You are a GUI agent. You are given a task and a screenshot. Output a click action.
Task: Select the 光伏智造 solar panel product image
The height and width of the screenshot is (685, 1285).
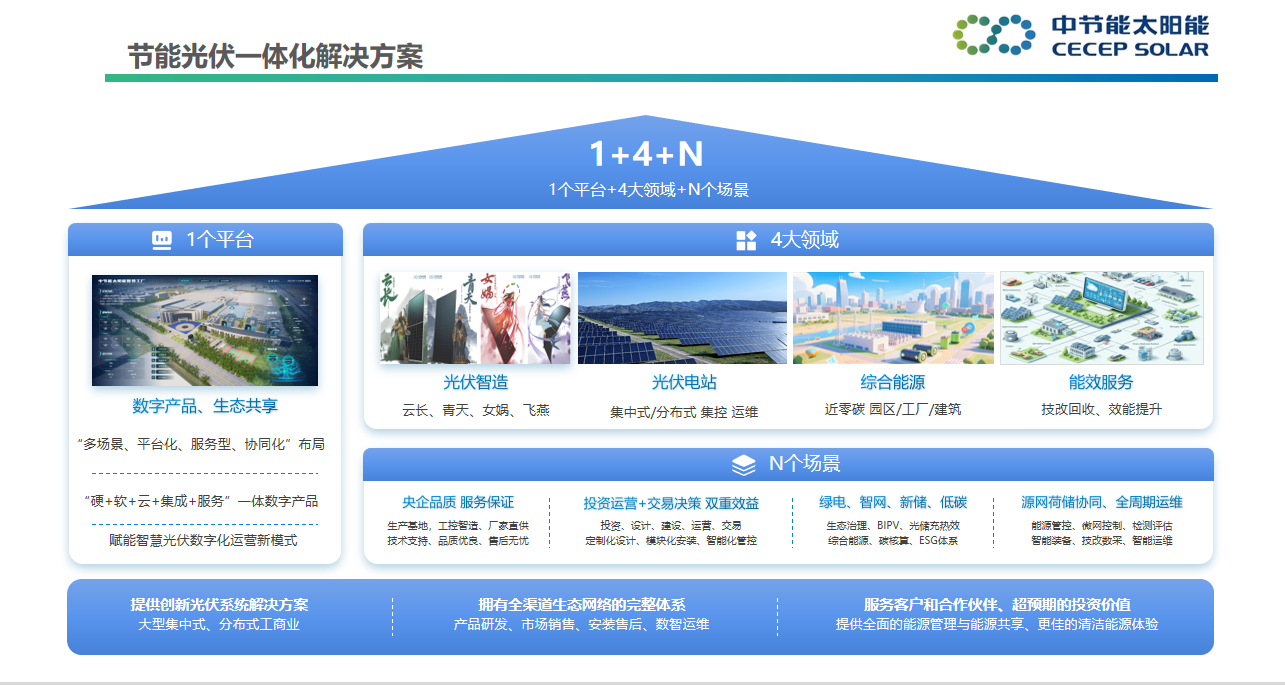(475, 318)
